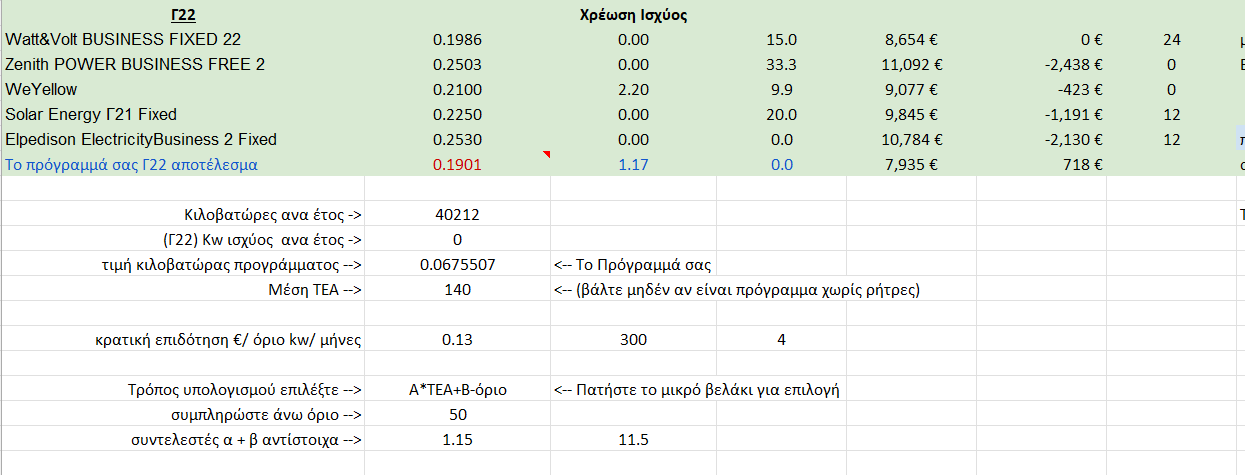Select the WeYellow row label
This screenshot has height=475, width=1245.
pyautogui.click(x=182, y=90)
